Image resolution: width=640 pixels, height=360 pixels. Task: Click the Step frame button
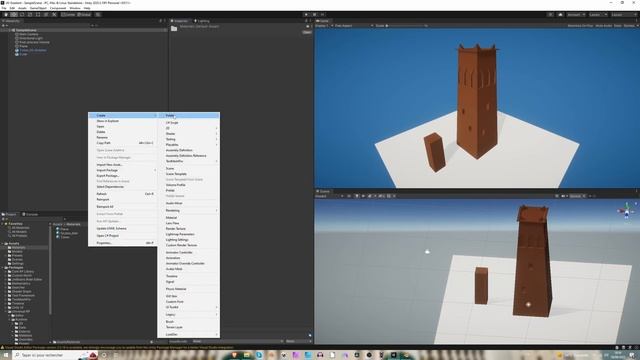pos(322,14)
